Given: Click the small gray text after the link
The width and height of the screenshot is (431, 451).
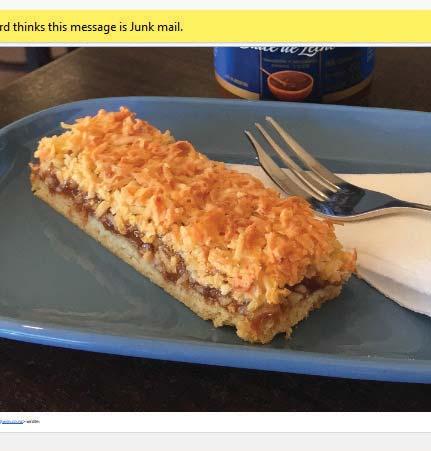Looking at the screenshot, I should click(32, 422).
